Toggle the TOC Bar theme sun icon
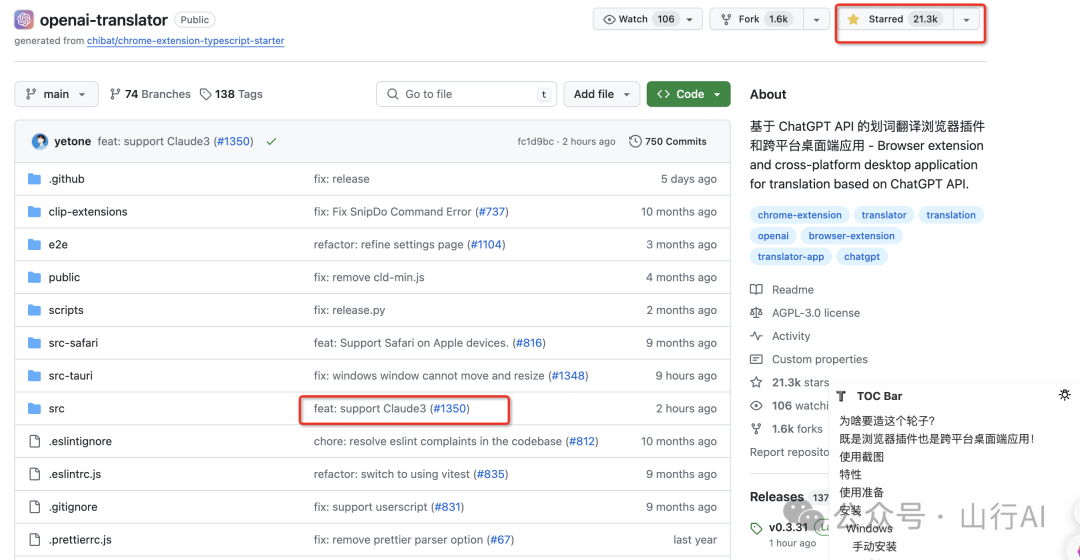 pos(1064,396)
